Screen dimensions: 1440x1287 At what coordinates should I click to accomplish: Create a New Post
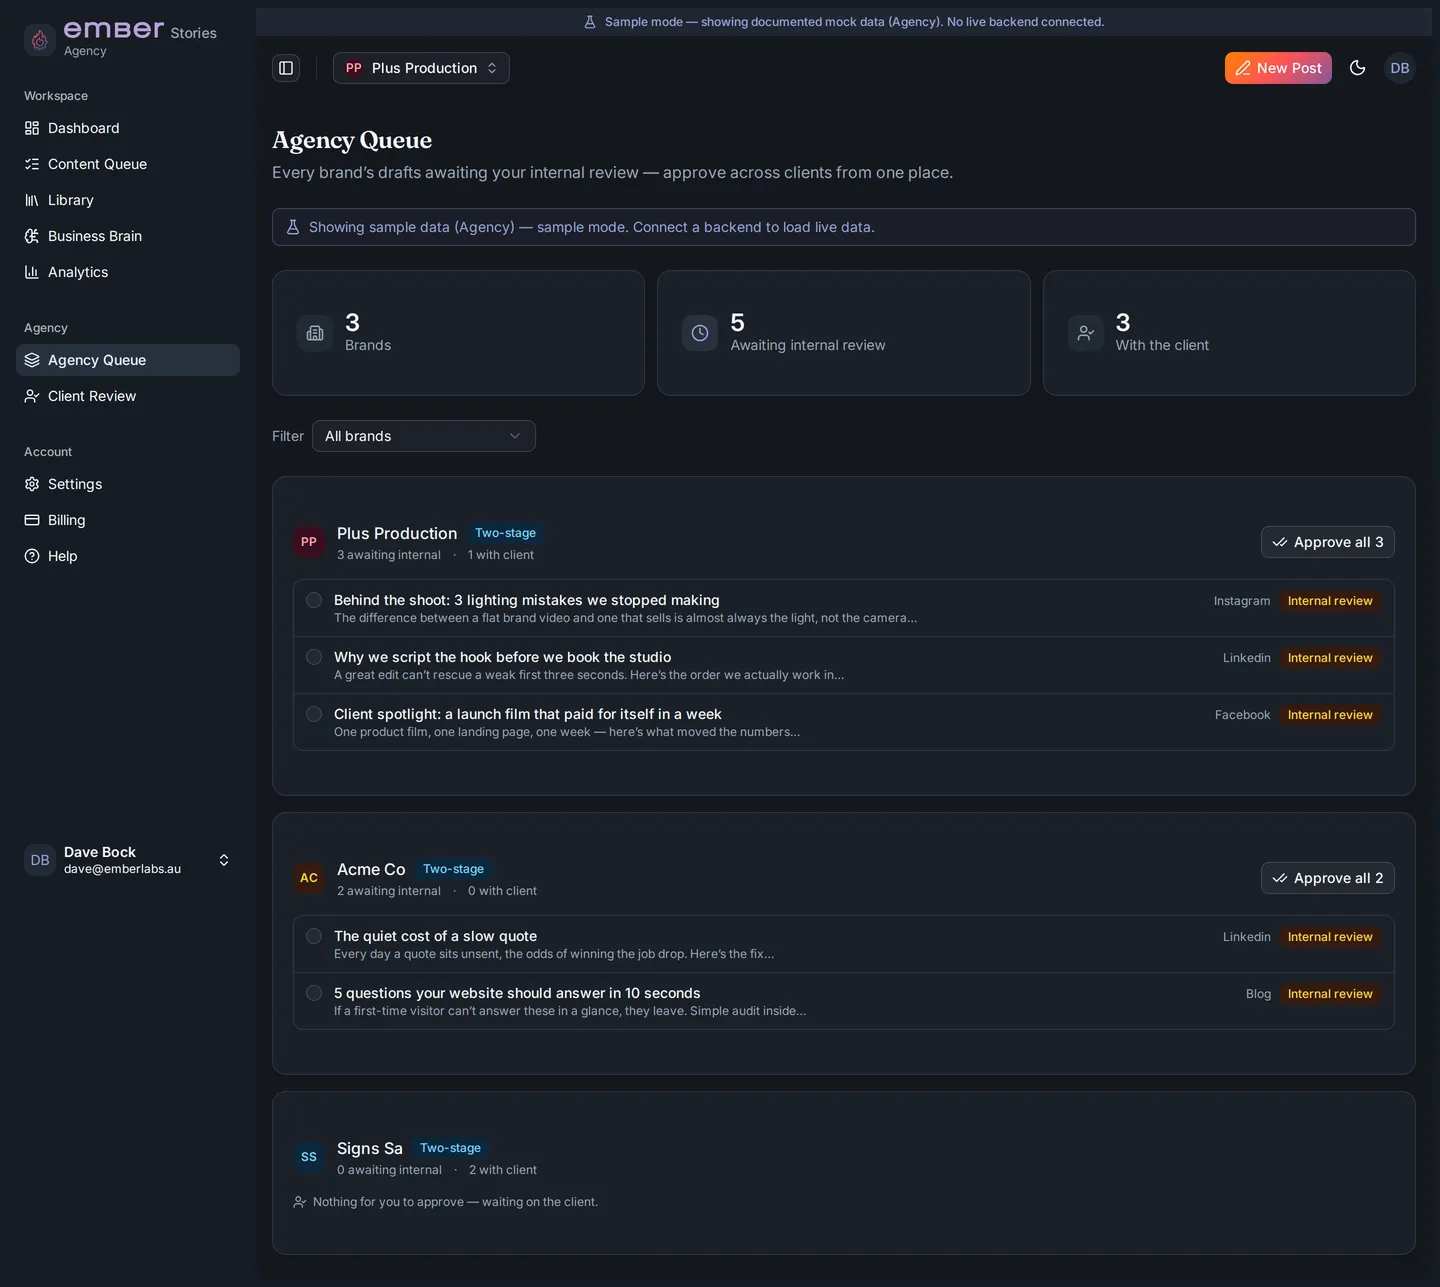tap(1278, 68)
